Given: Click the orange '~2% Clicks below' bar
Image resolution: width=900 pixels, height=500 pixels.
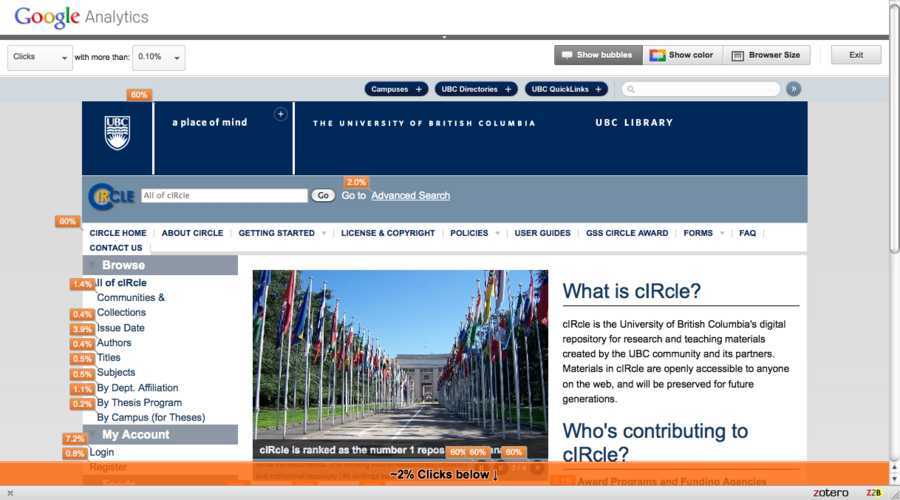Looking at the screenshot, I should coord(444,474).
